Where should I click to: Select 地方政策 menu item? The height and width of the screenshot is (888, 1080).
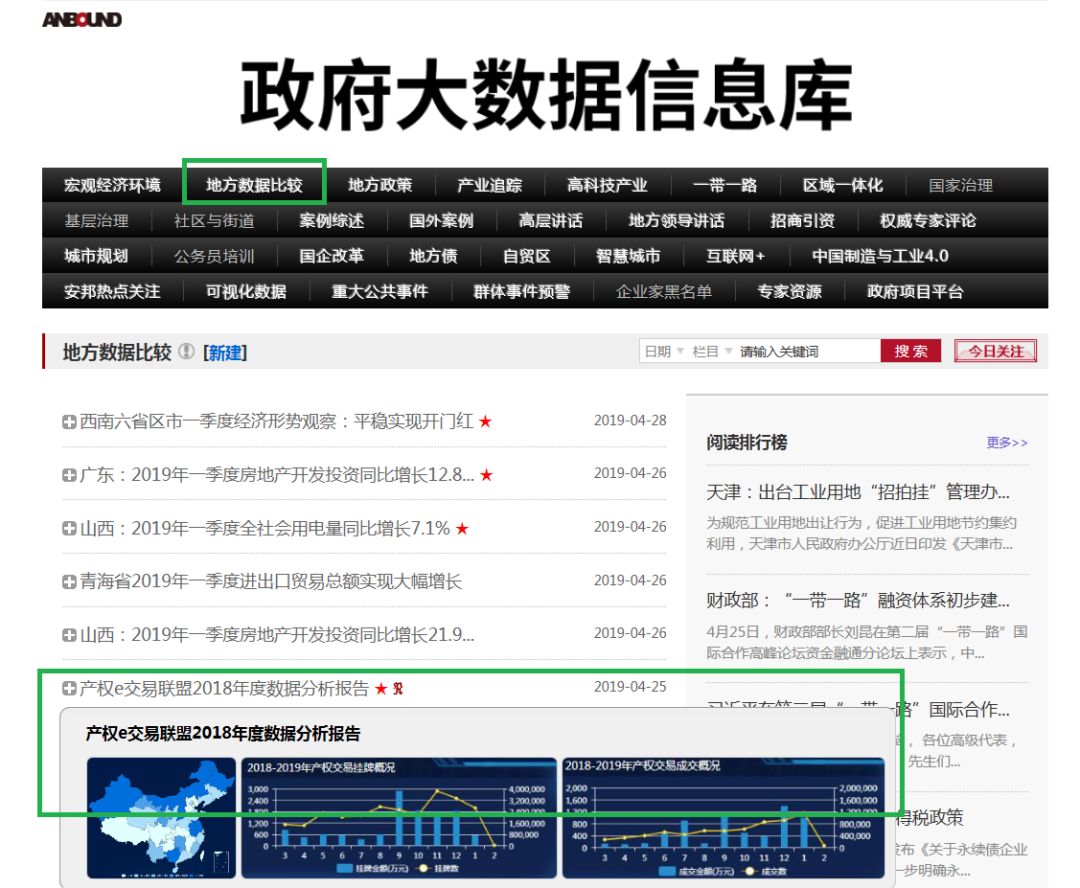click(x=380, y=185)
